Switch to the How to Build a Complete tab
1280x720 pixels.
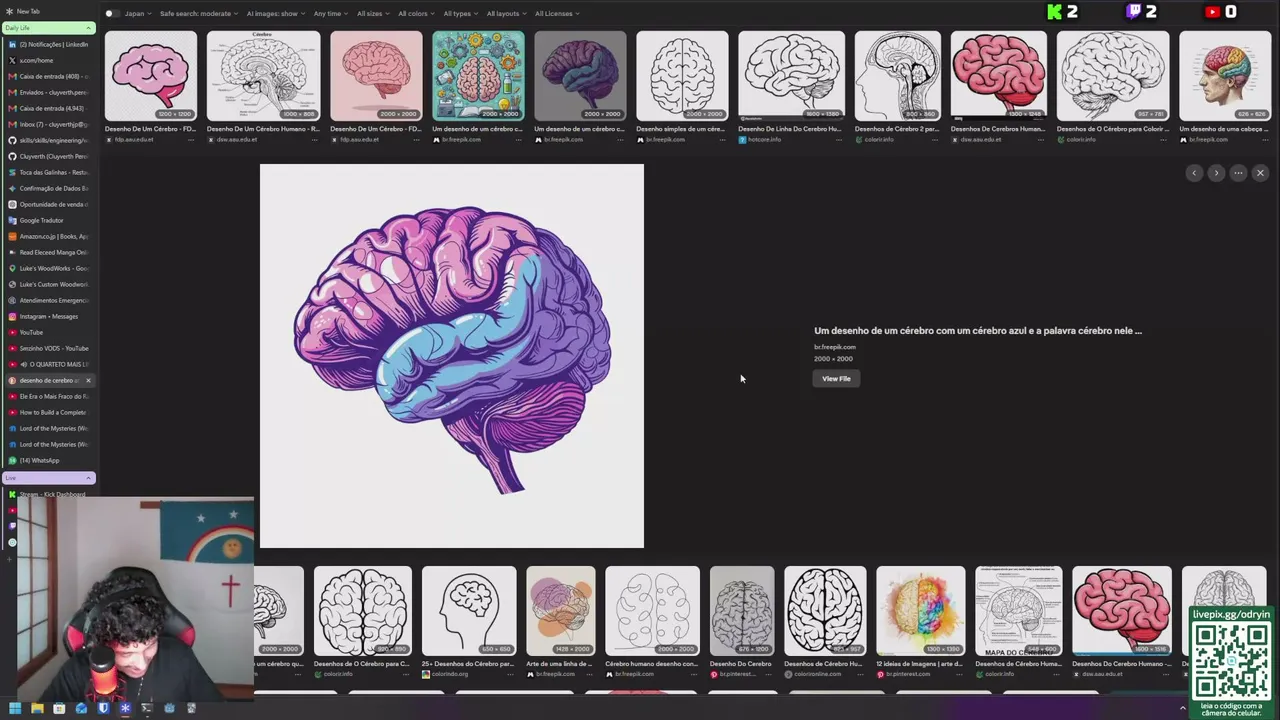click(x=50, y=412)
